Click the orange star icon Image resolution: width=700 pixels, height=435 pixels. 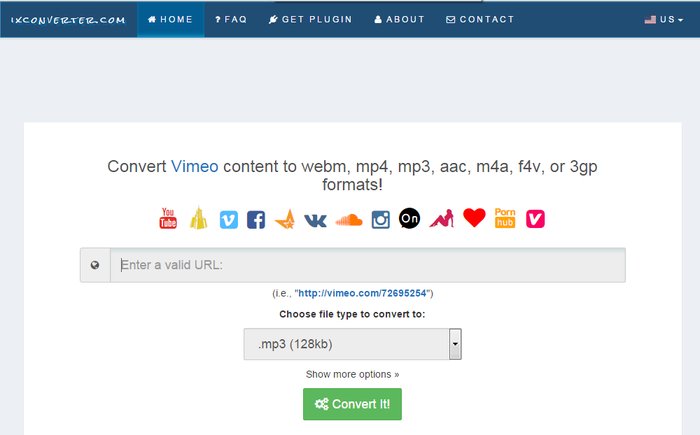(x=285, y=219)
